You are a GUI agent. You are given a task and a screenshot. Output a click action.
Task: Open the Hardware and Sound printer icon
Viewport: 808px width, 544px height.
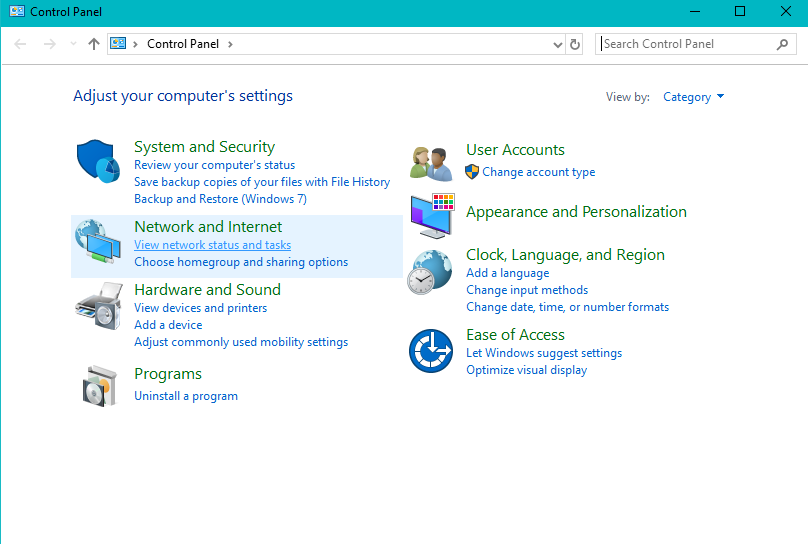point(99,305)
